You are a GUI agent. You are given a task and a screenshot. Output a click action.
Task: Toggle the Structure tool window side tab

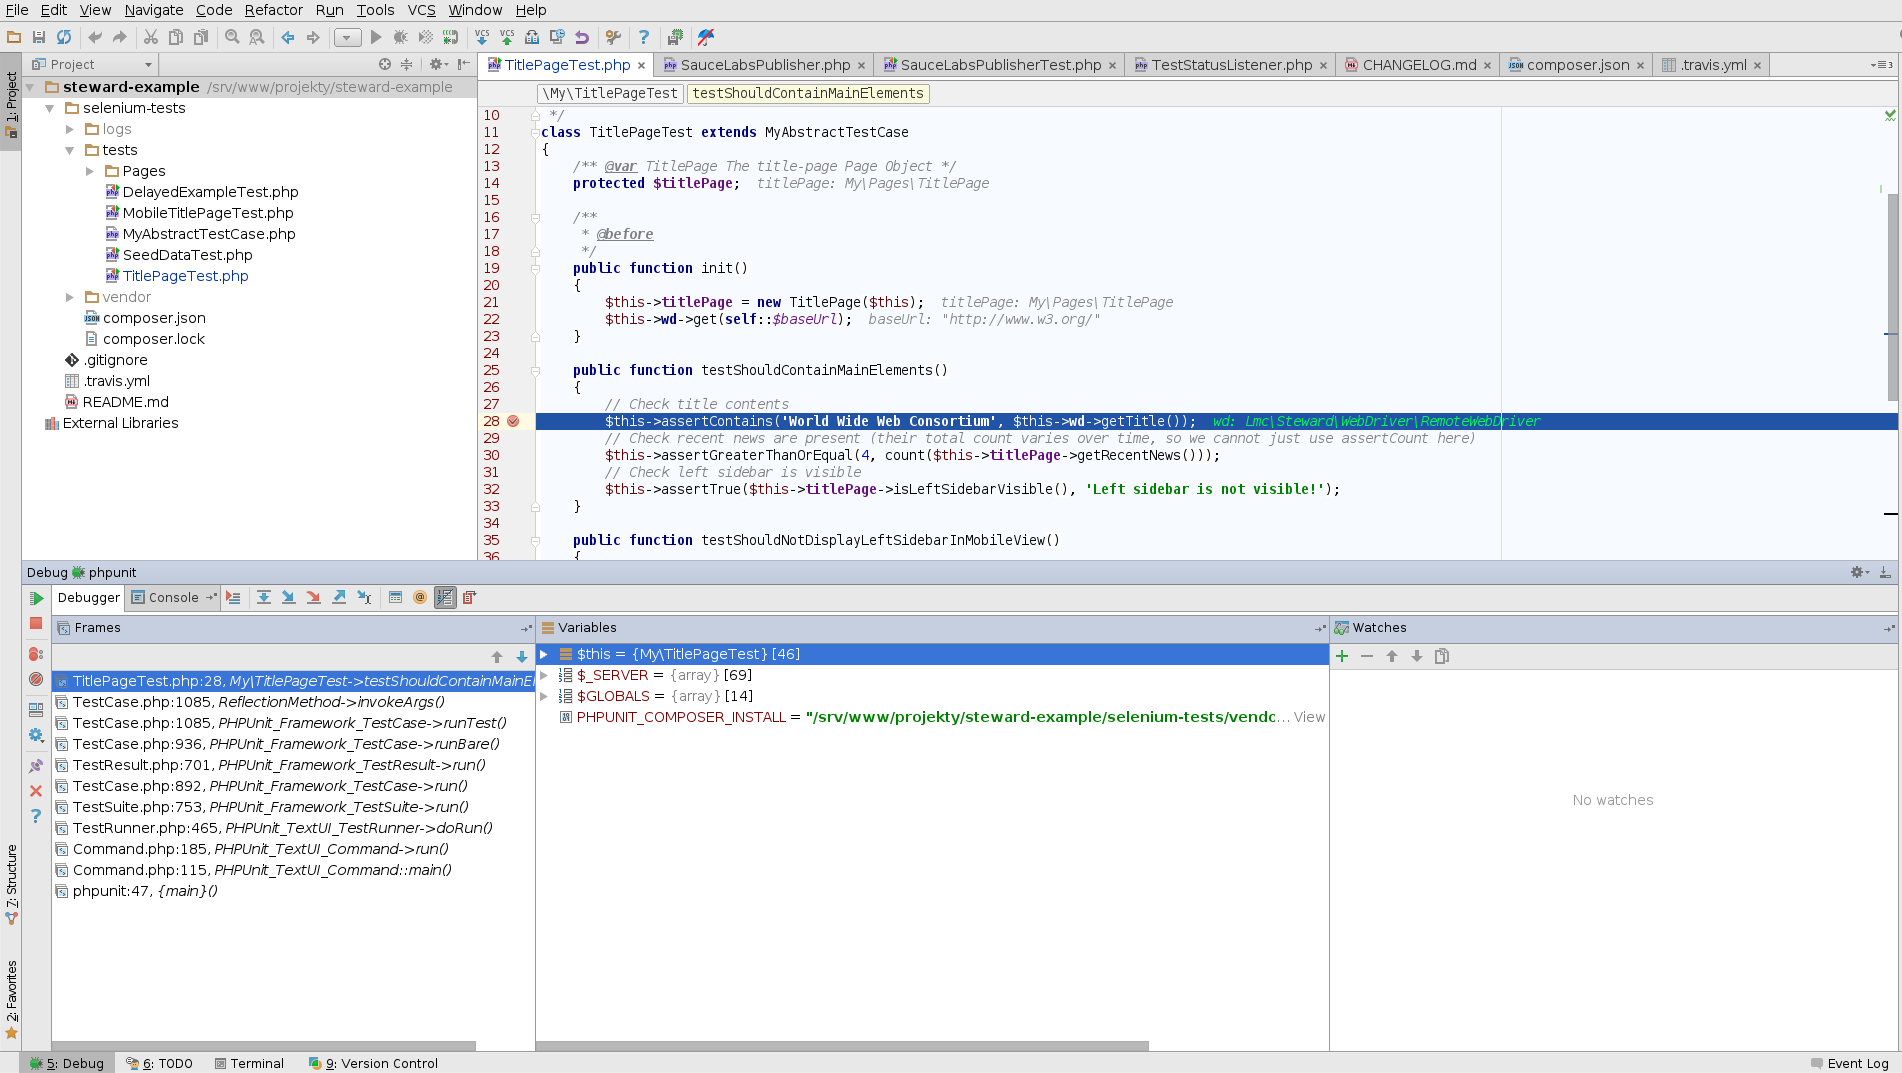tap(11, 884)
